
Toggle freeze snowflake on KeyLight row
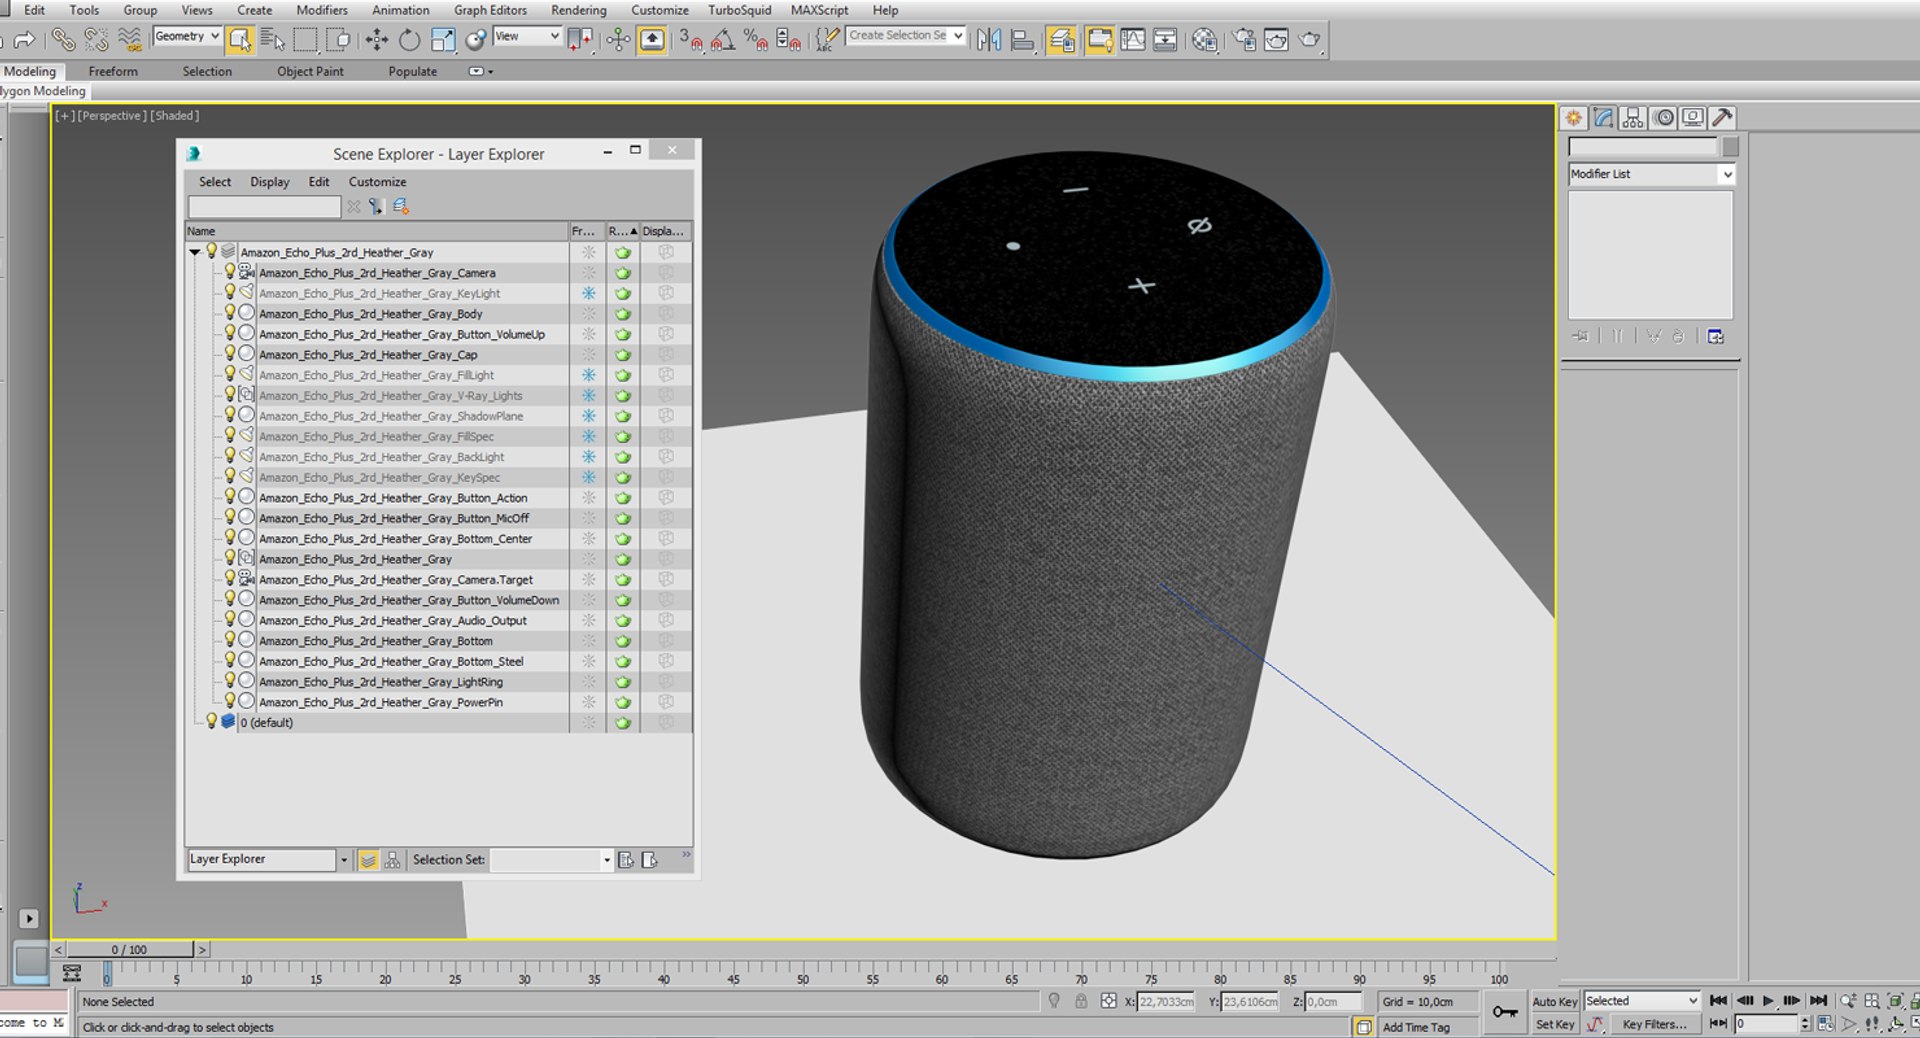[x=589, y=293]
